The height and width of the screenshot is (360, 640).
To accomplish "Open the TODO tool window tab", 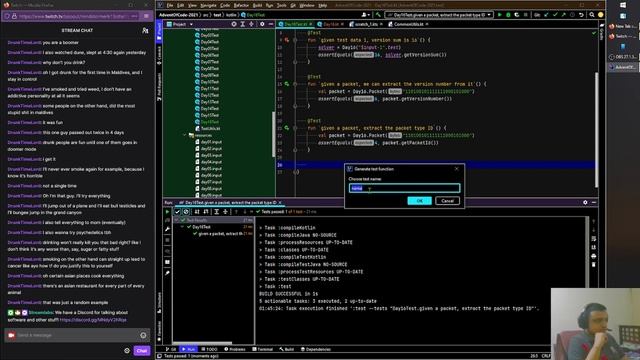I will tap(209, 349).
